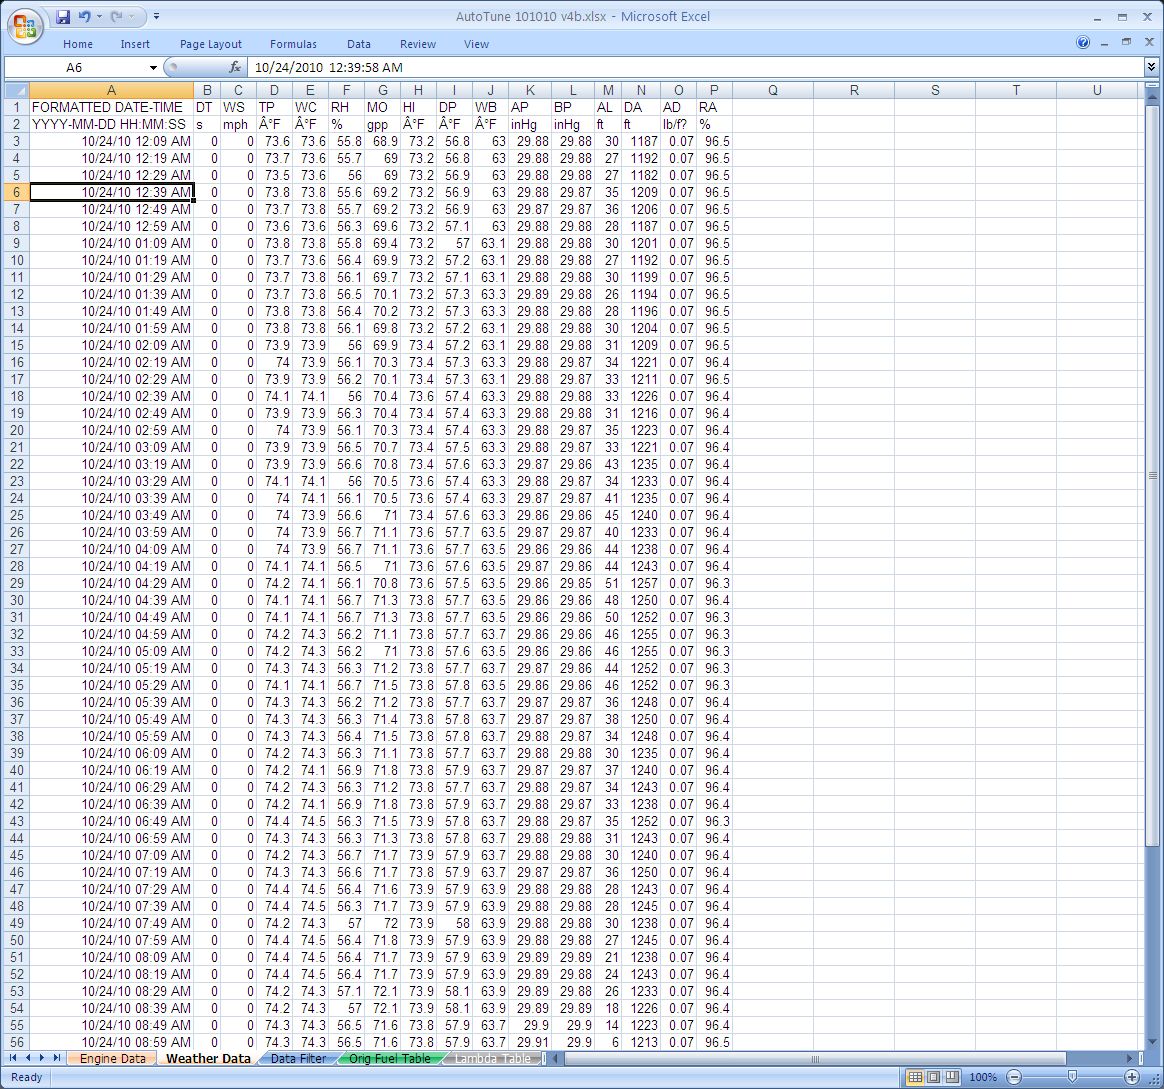Switch to Page Layout view in status bar
The height and width of the screenshot is (1089, 1164).
coord(932,1077)
